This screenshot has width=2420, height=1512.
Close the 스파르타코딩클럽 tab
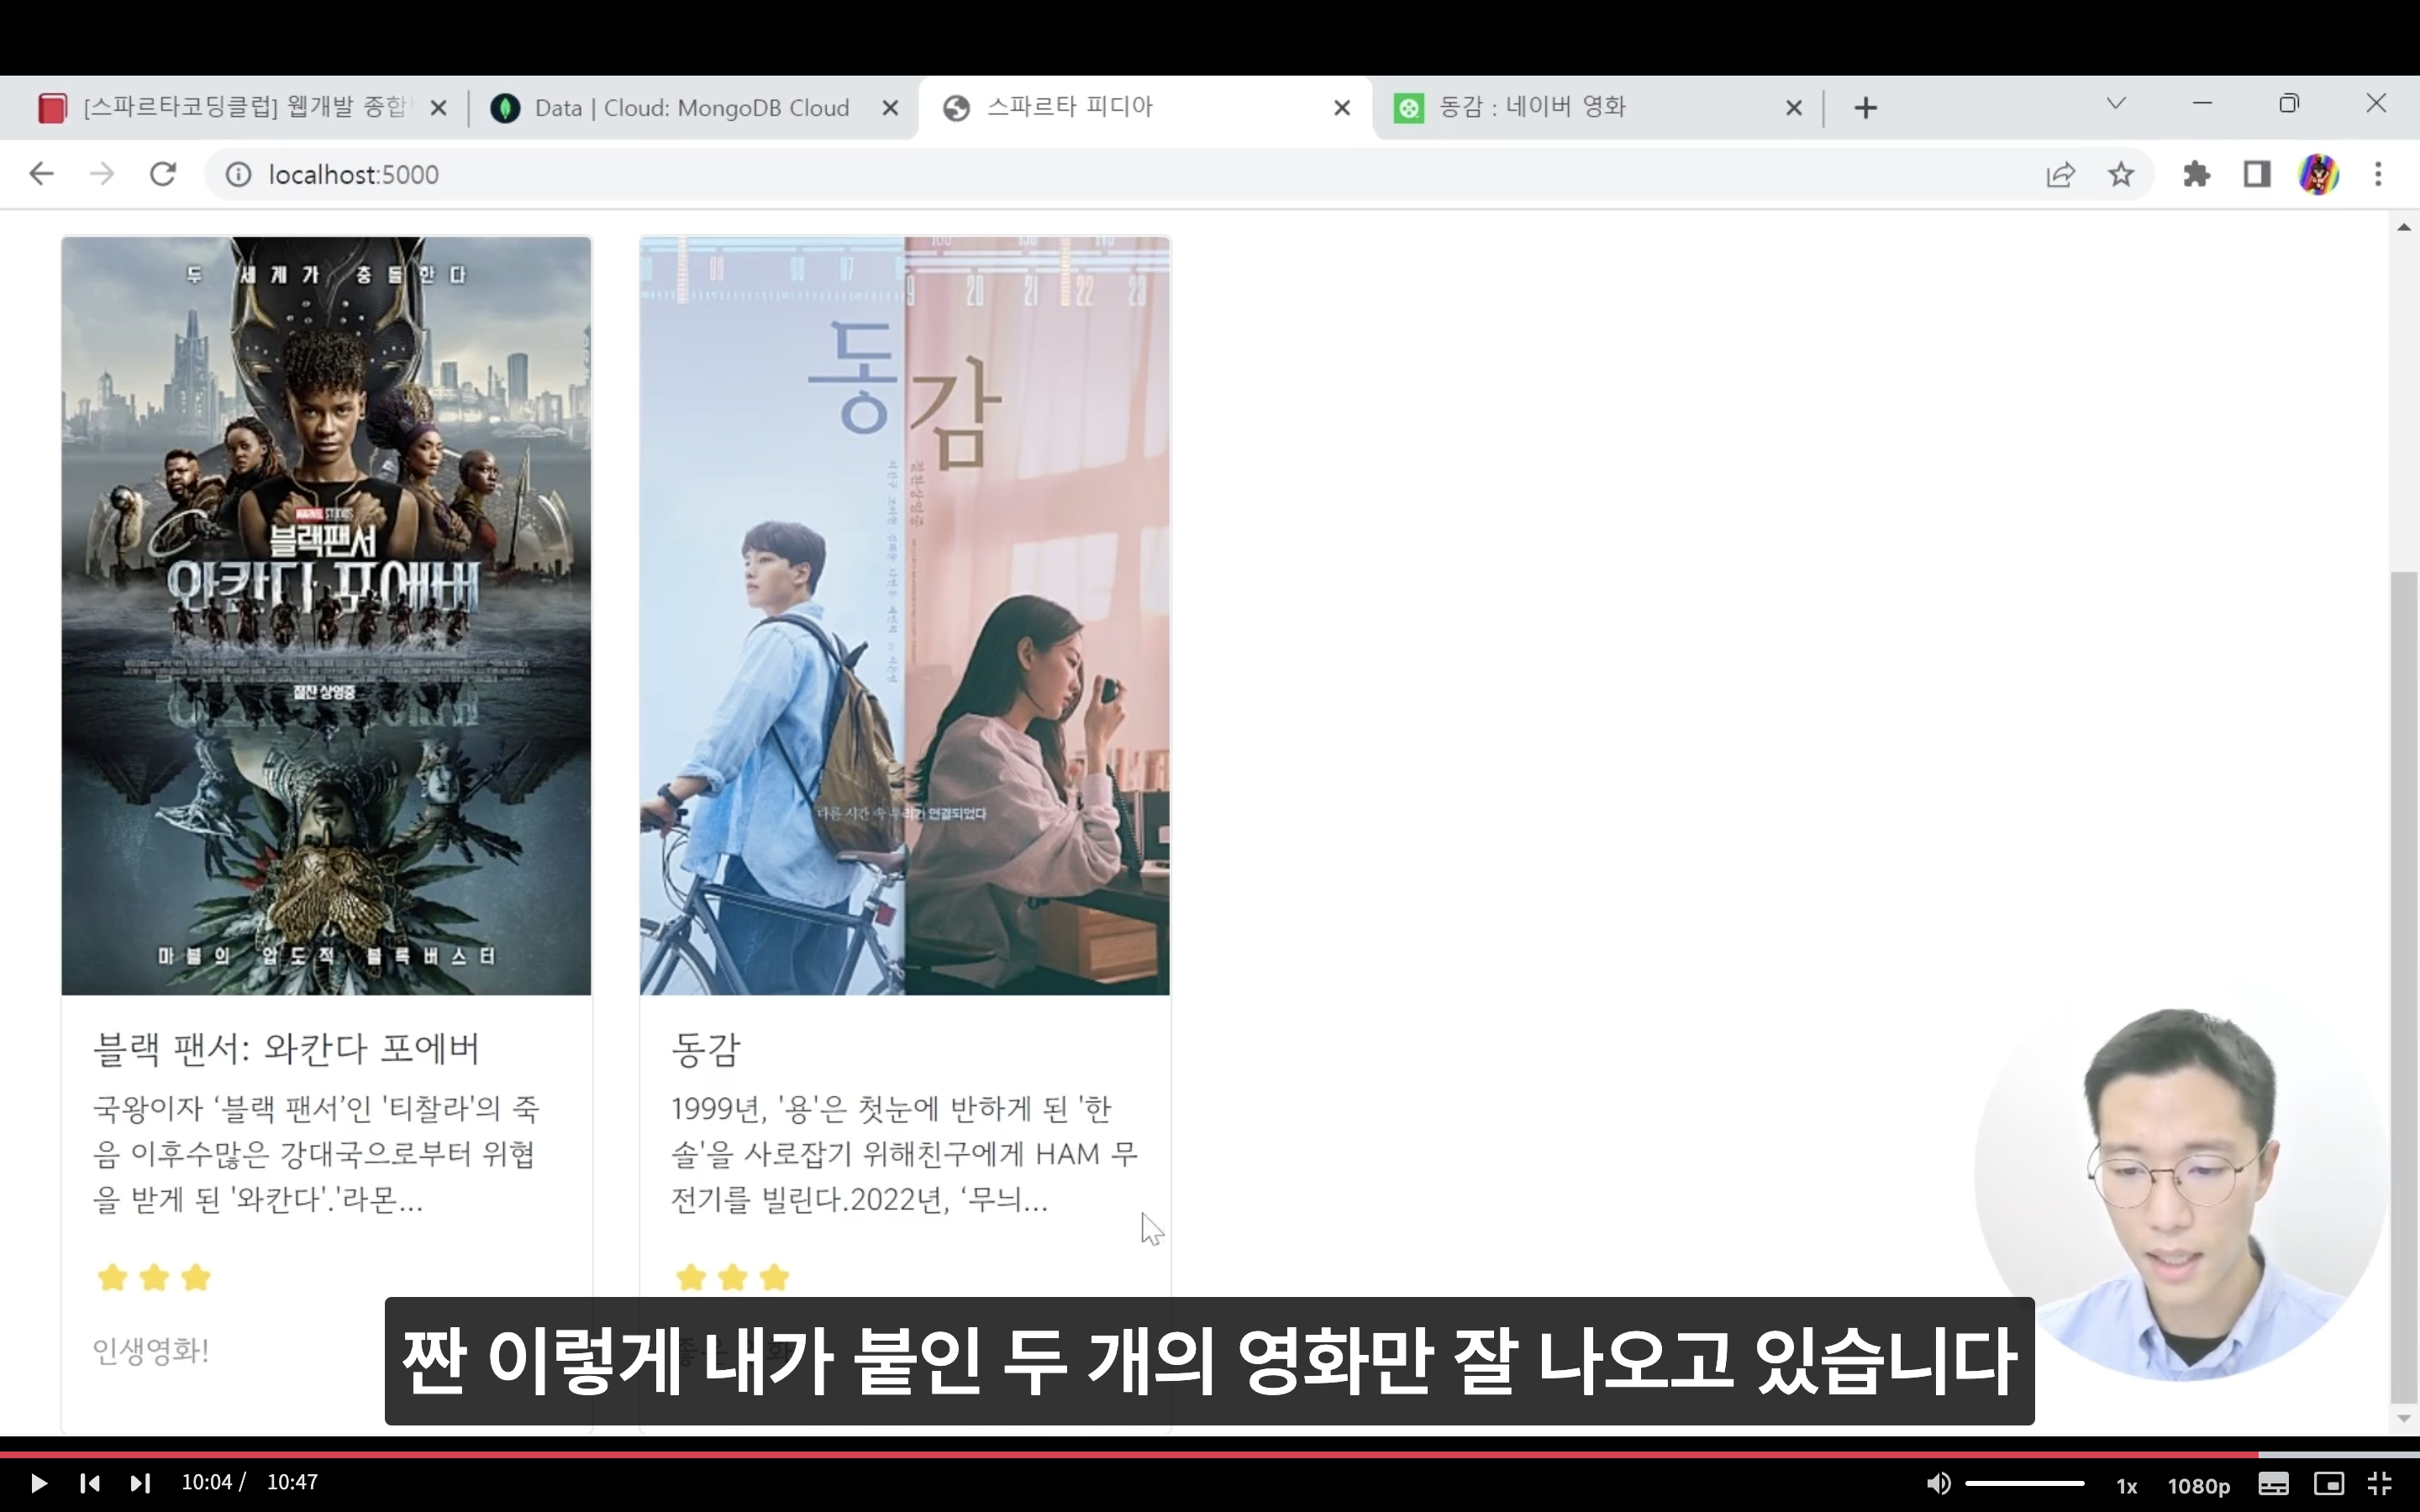click(x=438, y=108)
